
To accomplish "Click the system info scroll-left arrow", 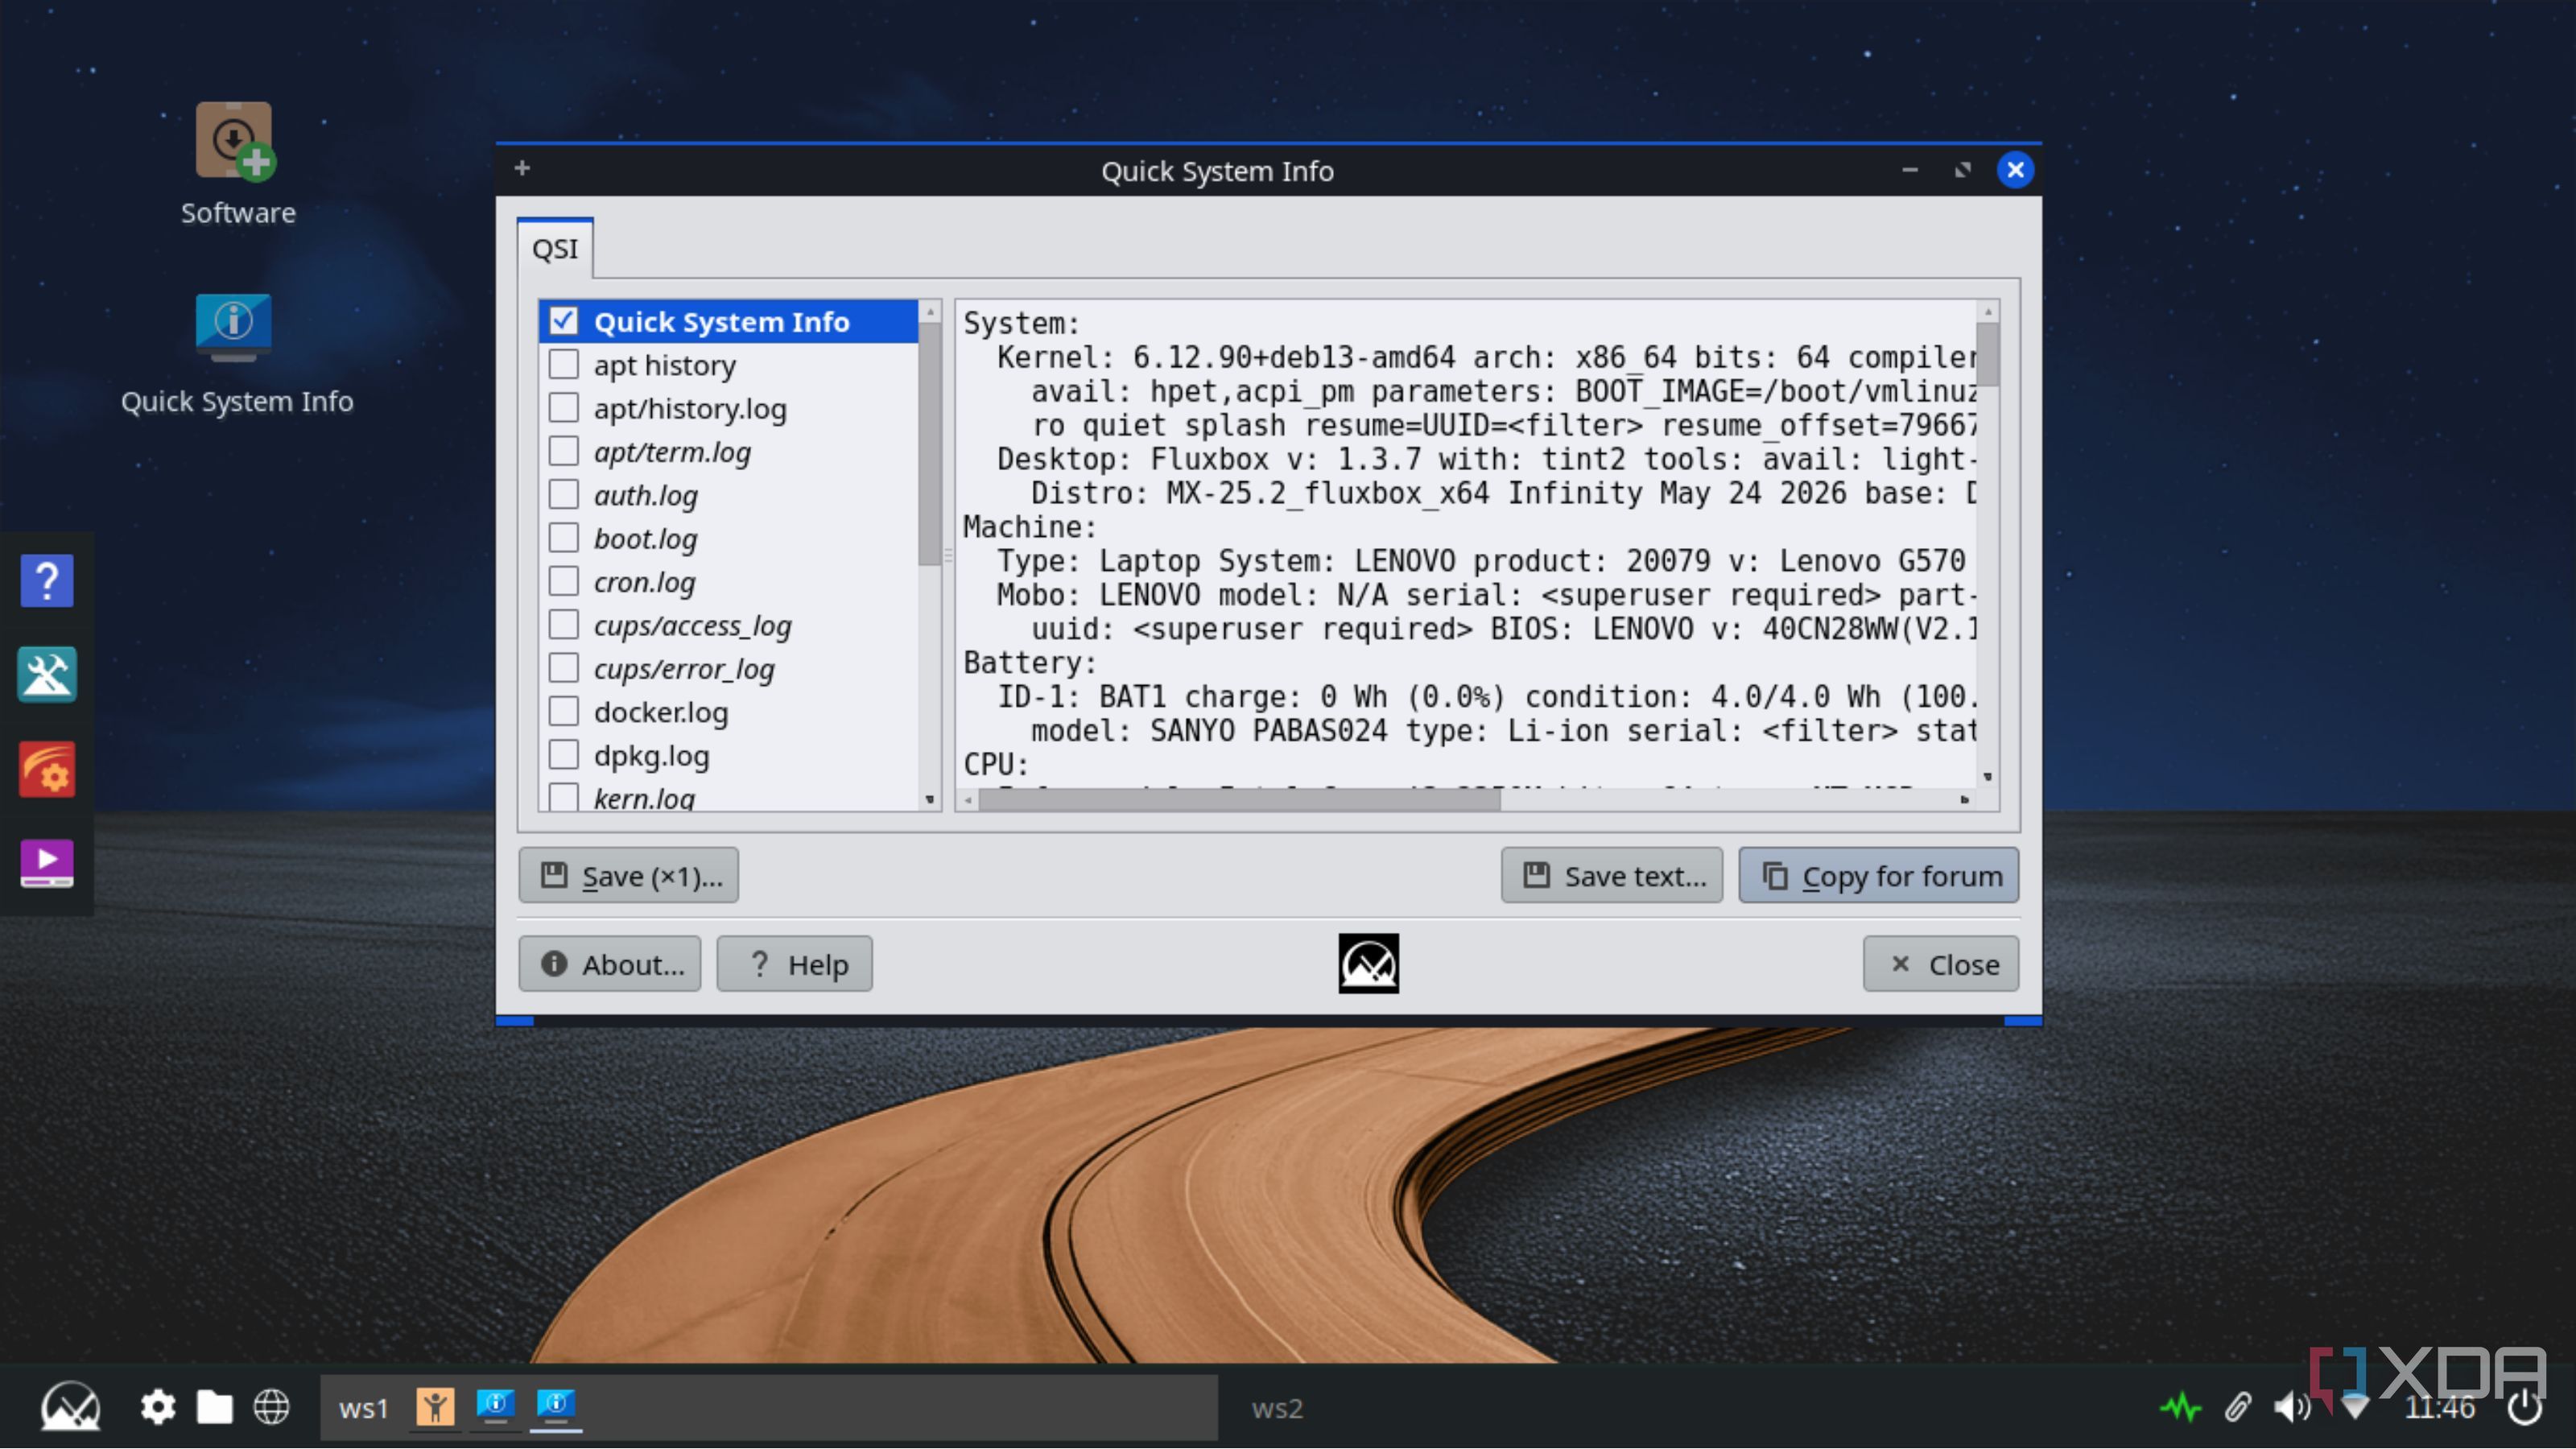I will click(968, 800).
